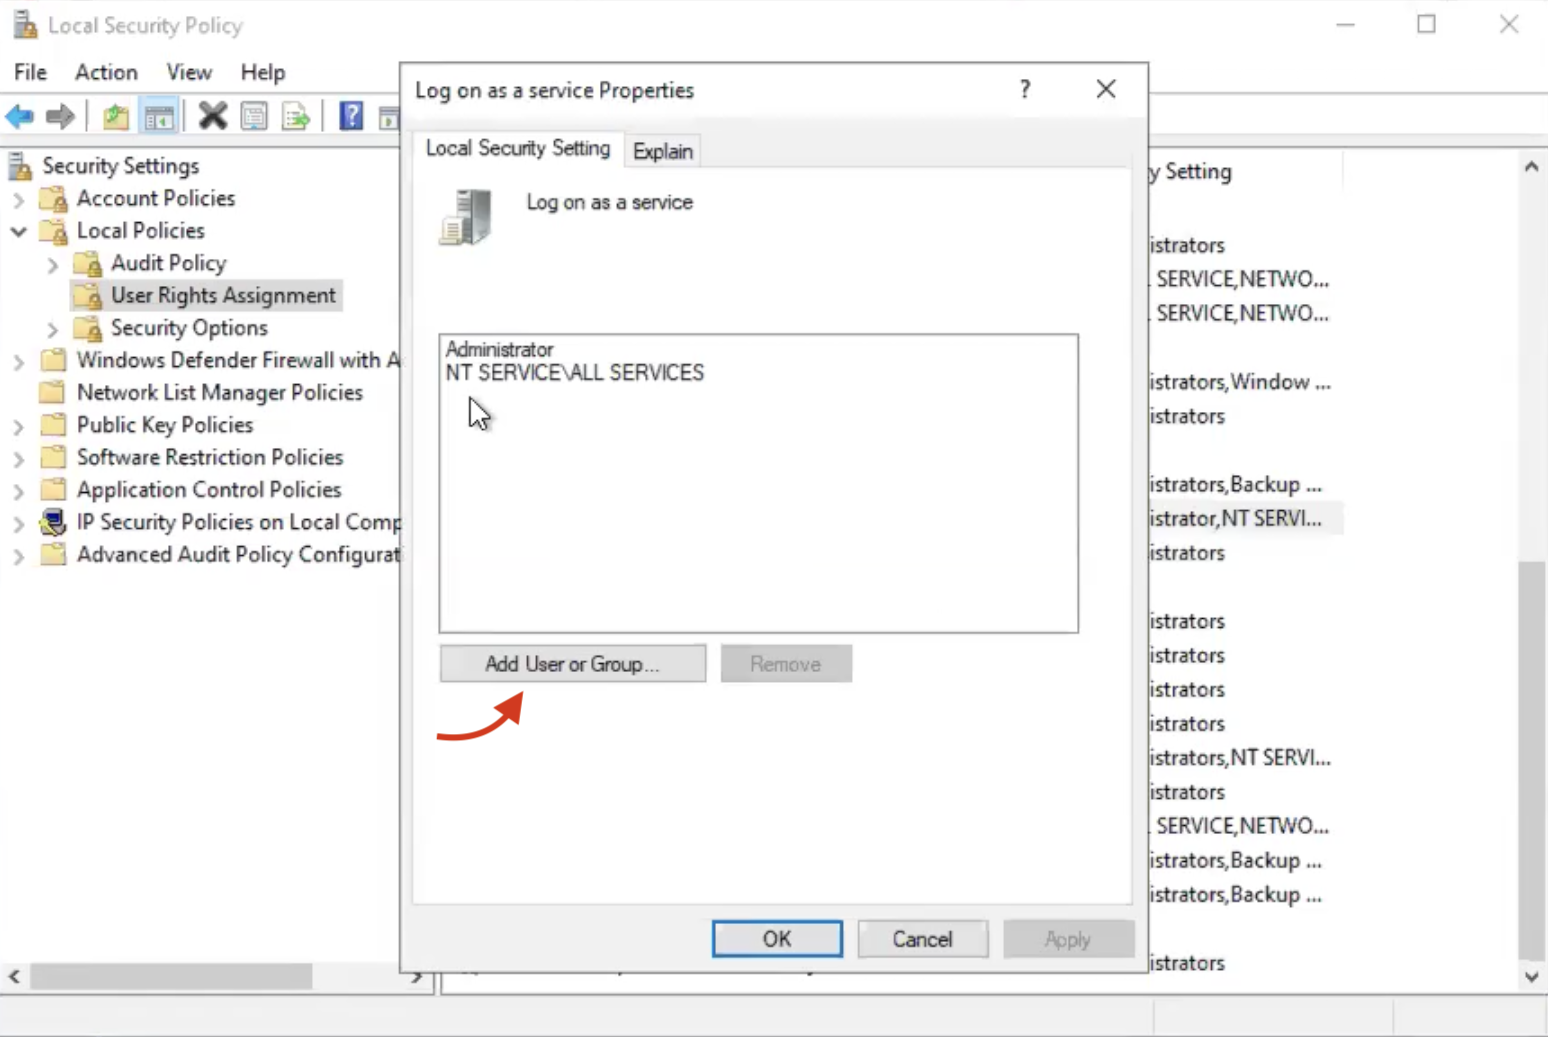Viewport: 1548px width, 1037px height.
Task: Switch to the Explain tab
Action: (662, 151)
